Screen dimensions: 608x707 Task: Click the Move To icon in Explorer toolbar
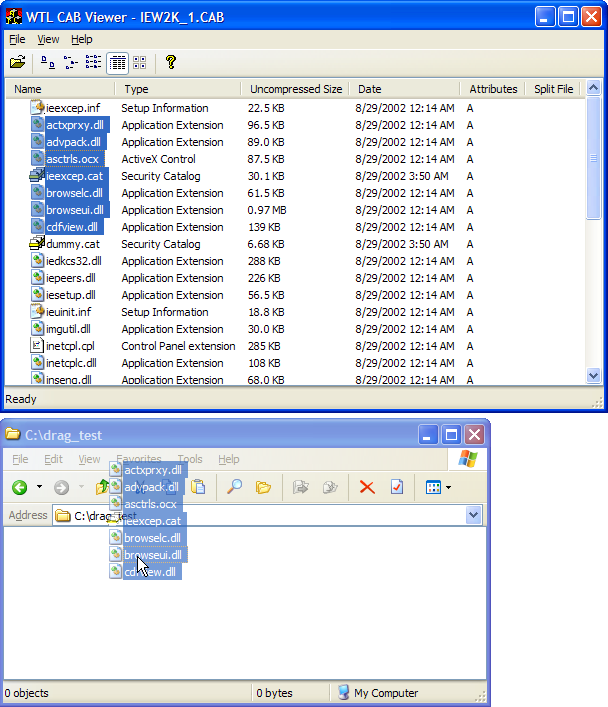[300, 487]
